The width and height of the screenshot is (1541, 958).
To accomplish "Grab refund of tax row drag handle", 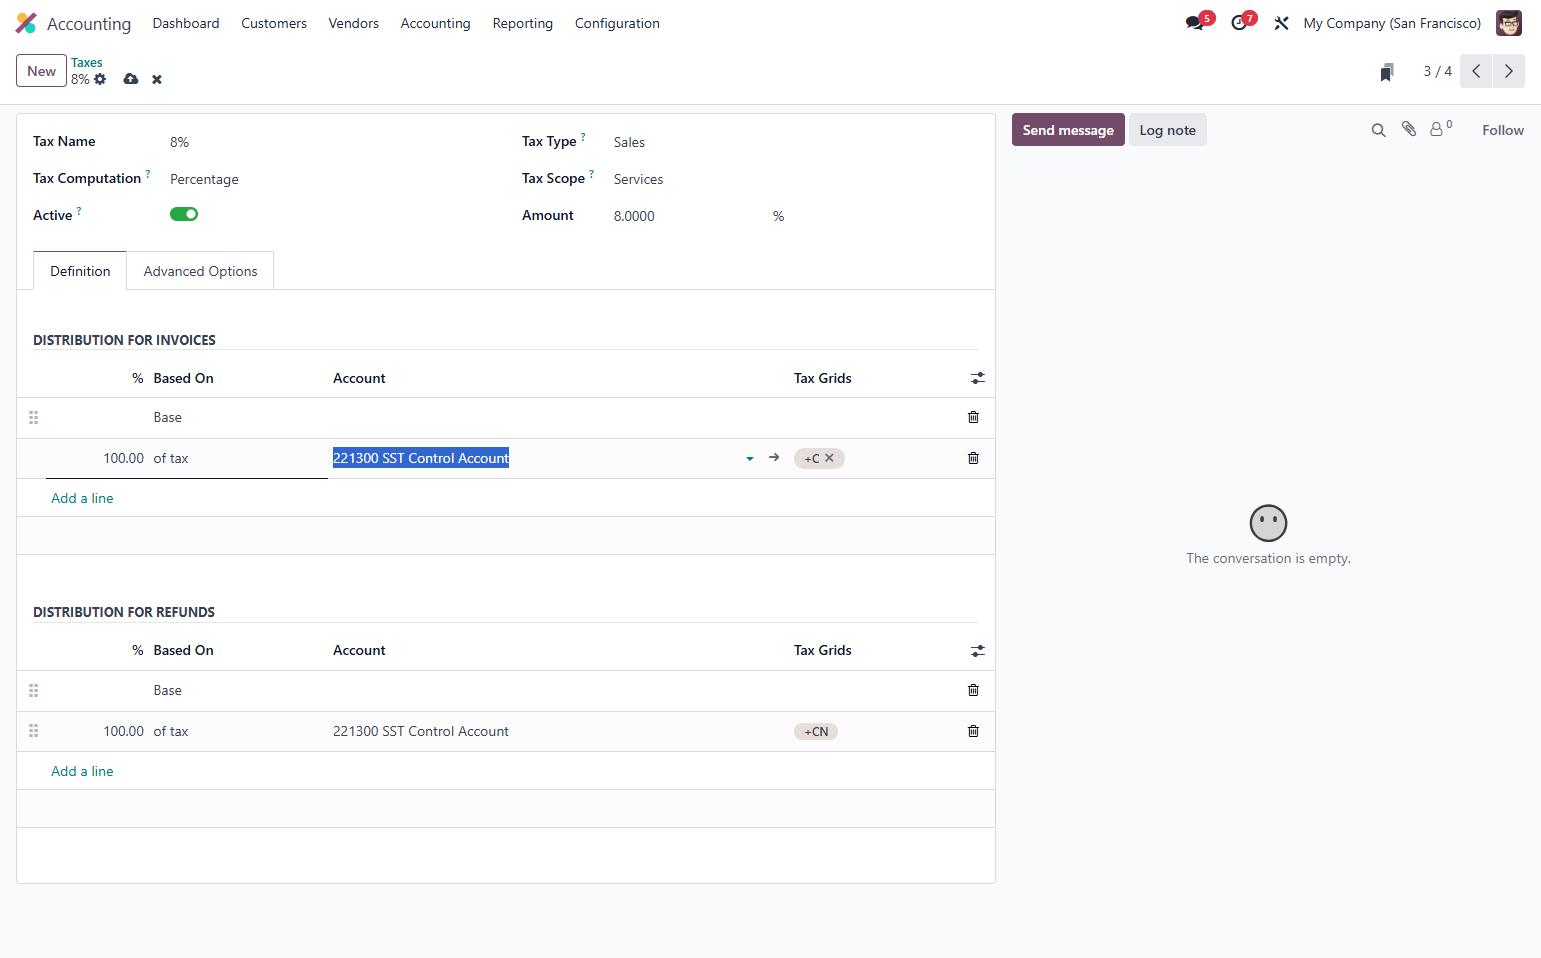I will pyautogui.click(x=33, y=731).
